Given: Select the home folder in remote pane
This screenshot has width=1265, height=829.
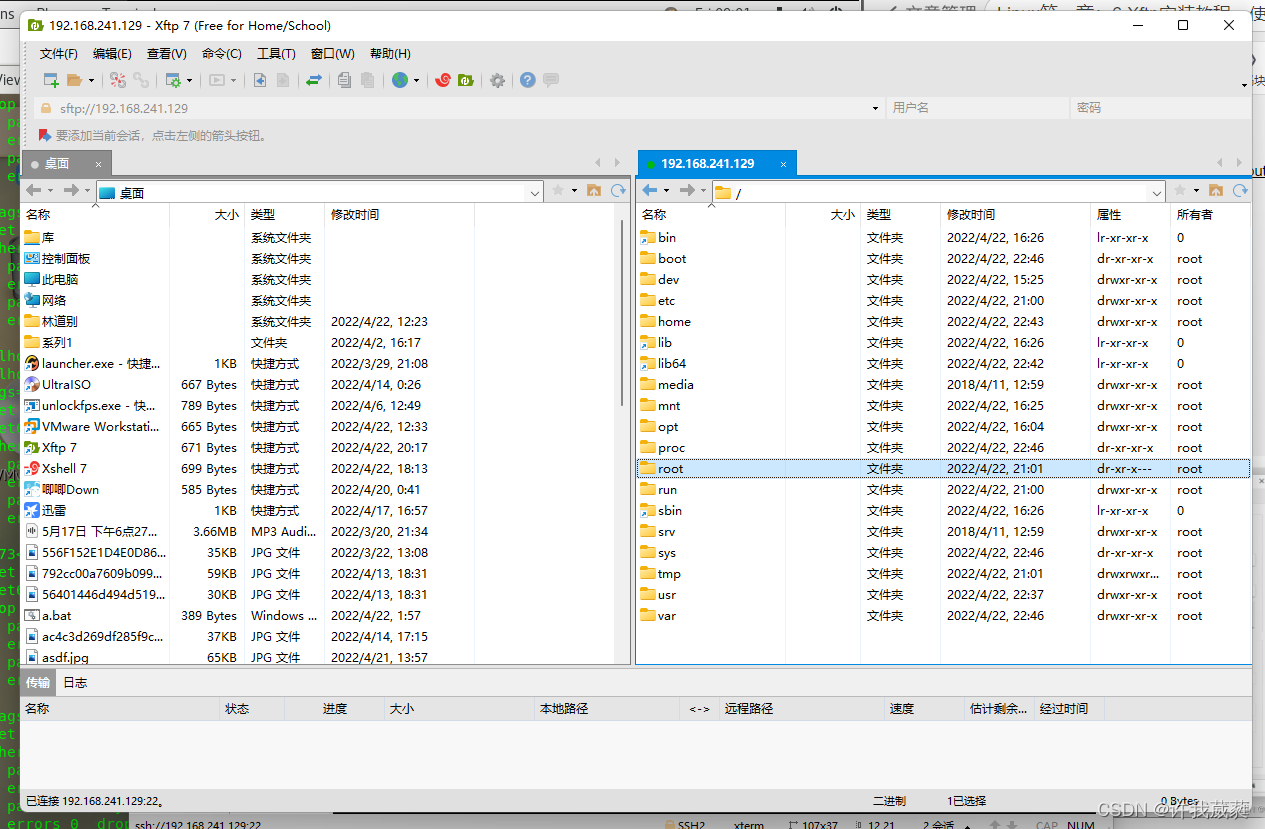Looking at the screenshot, I should [943, 322].
